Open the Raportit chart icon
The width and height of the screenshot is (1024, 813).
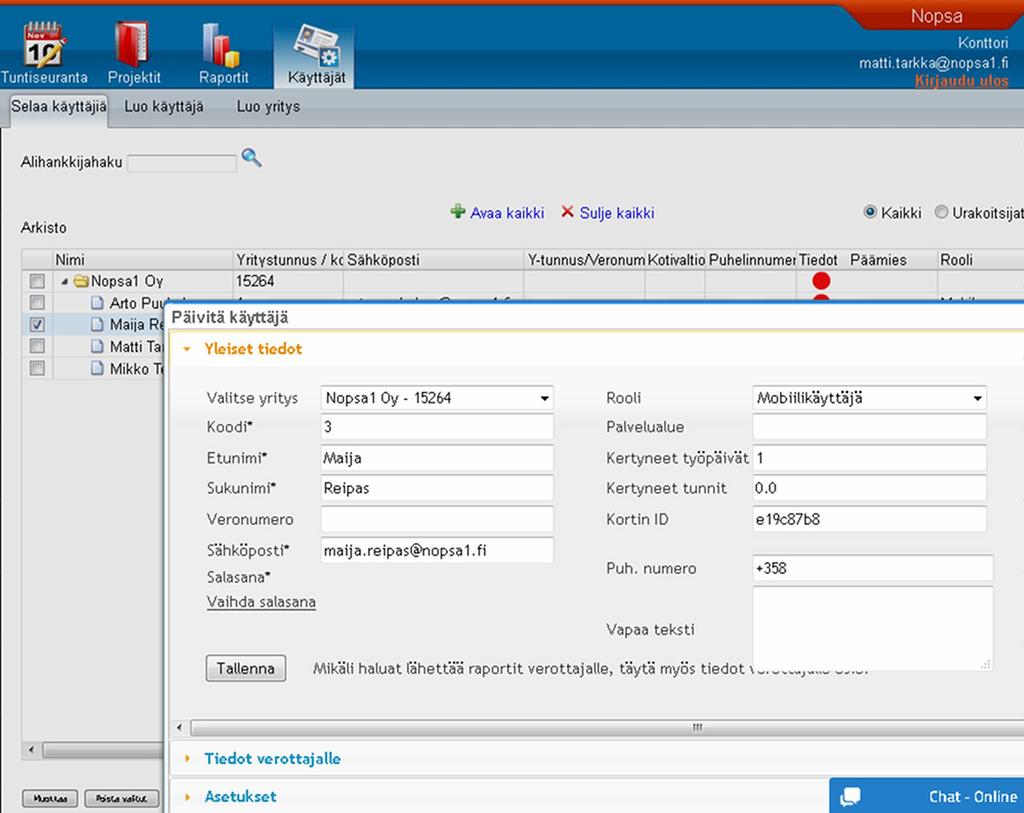(x=221, y=44)
